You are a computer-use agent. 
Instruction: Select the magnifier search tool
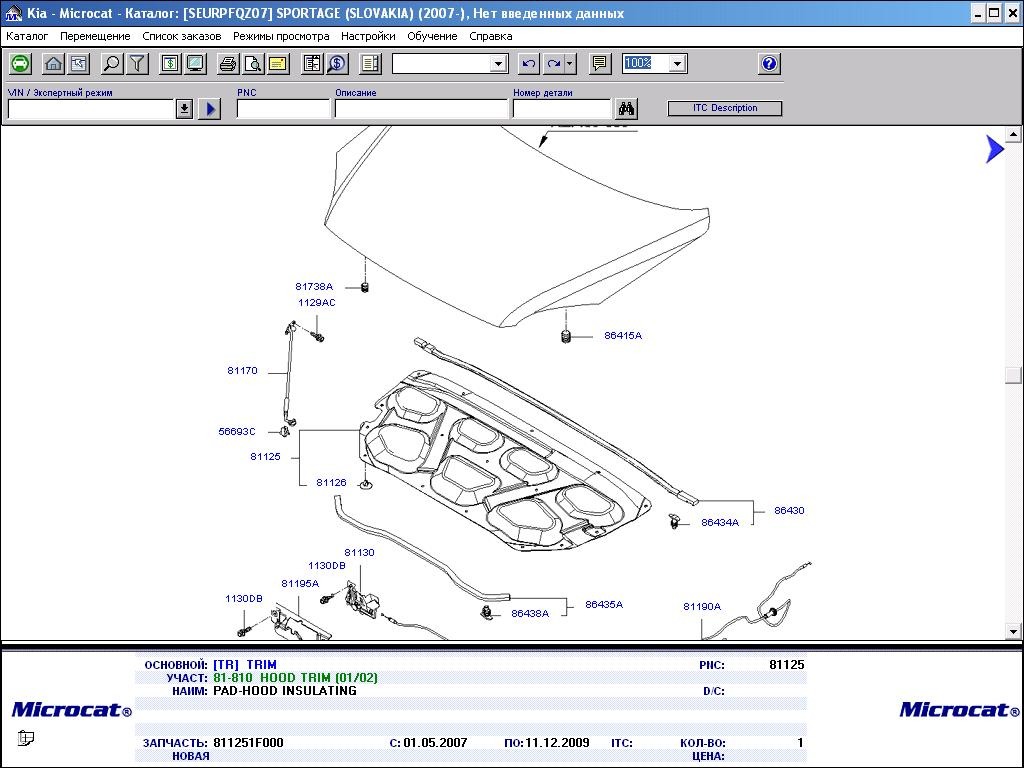[x=112, y=63]
